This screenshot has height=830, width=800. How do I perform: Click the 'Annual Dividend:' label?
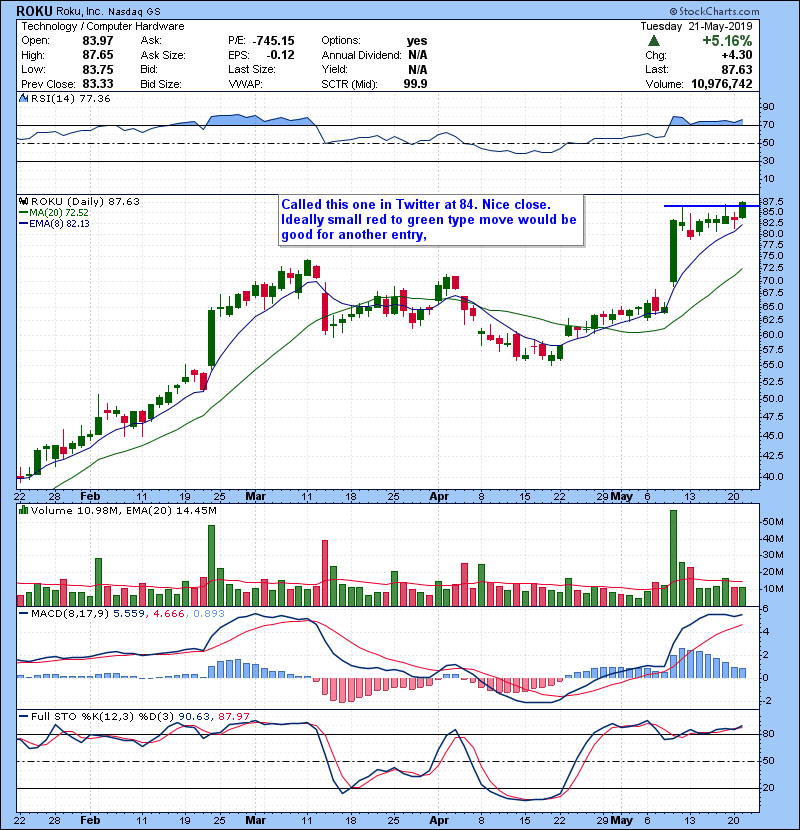[x=362, y=55]
